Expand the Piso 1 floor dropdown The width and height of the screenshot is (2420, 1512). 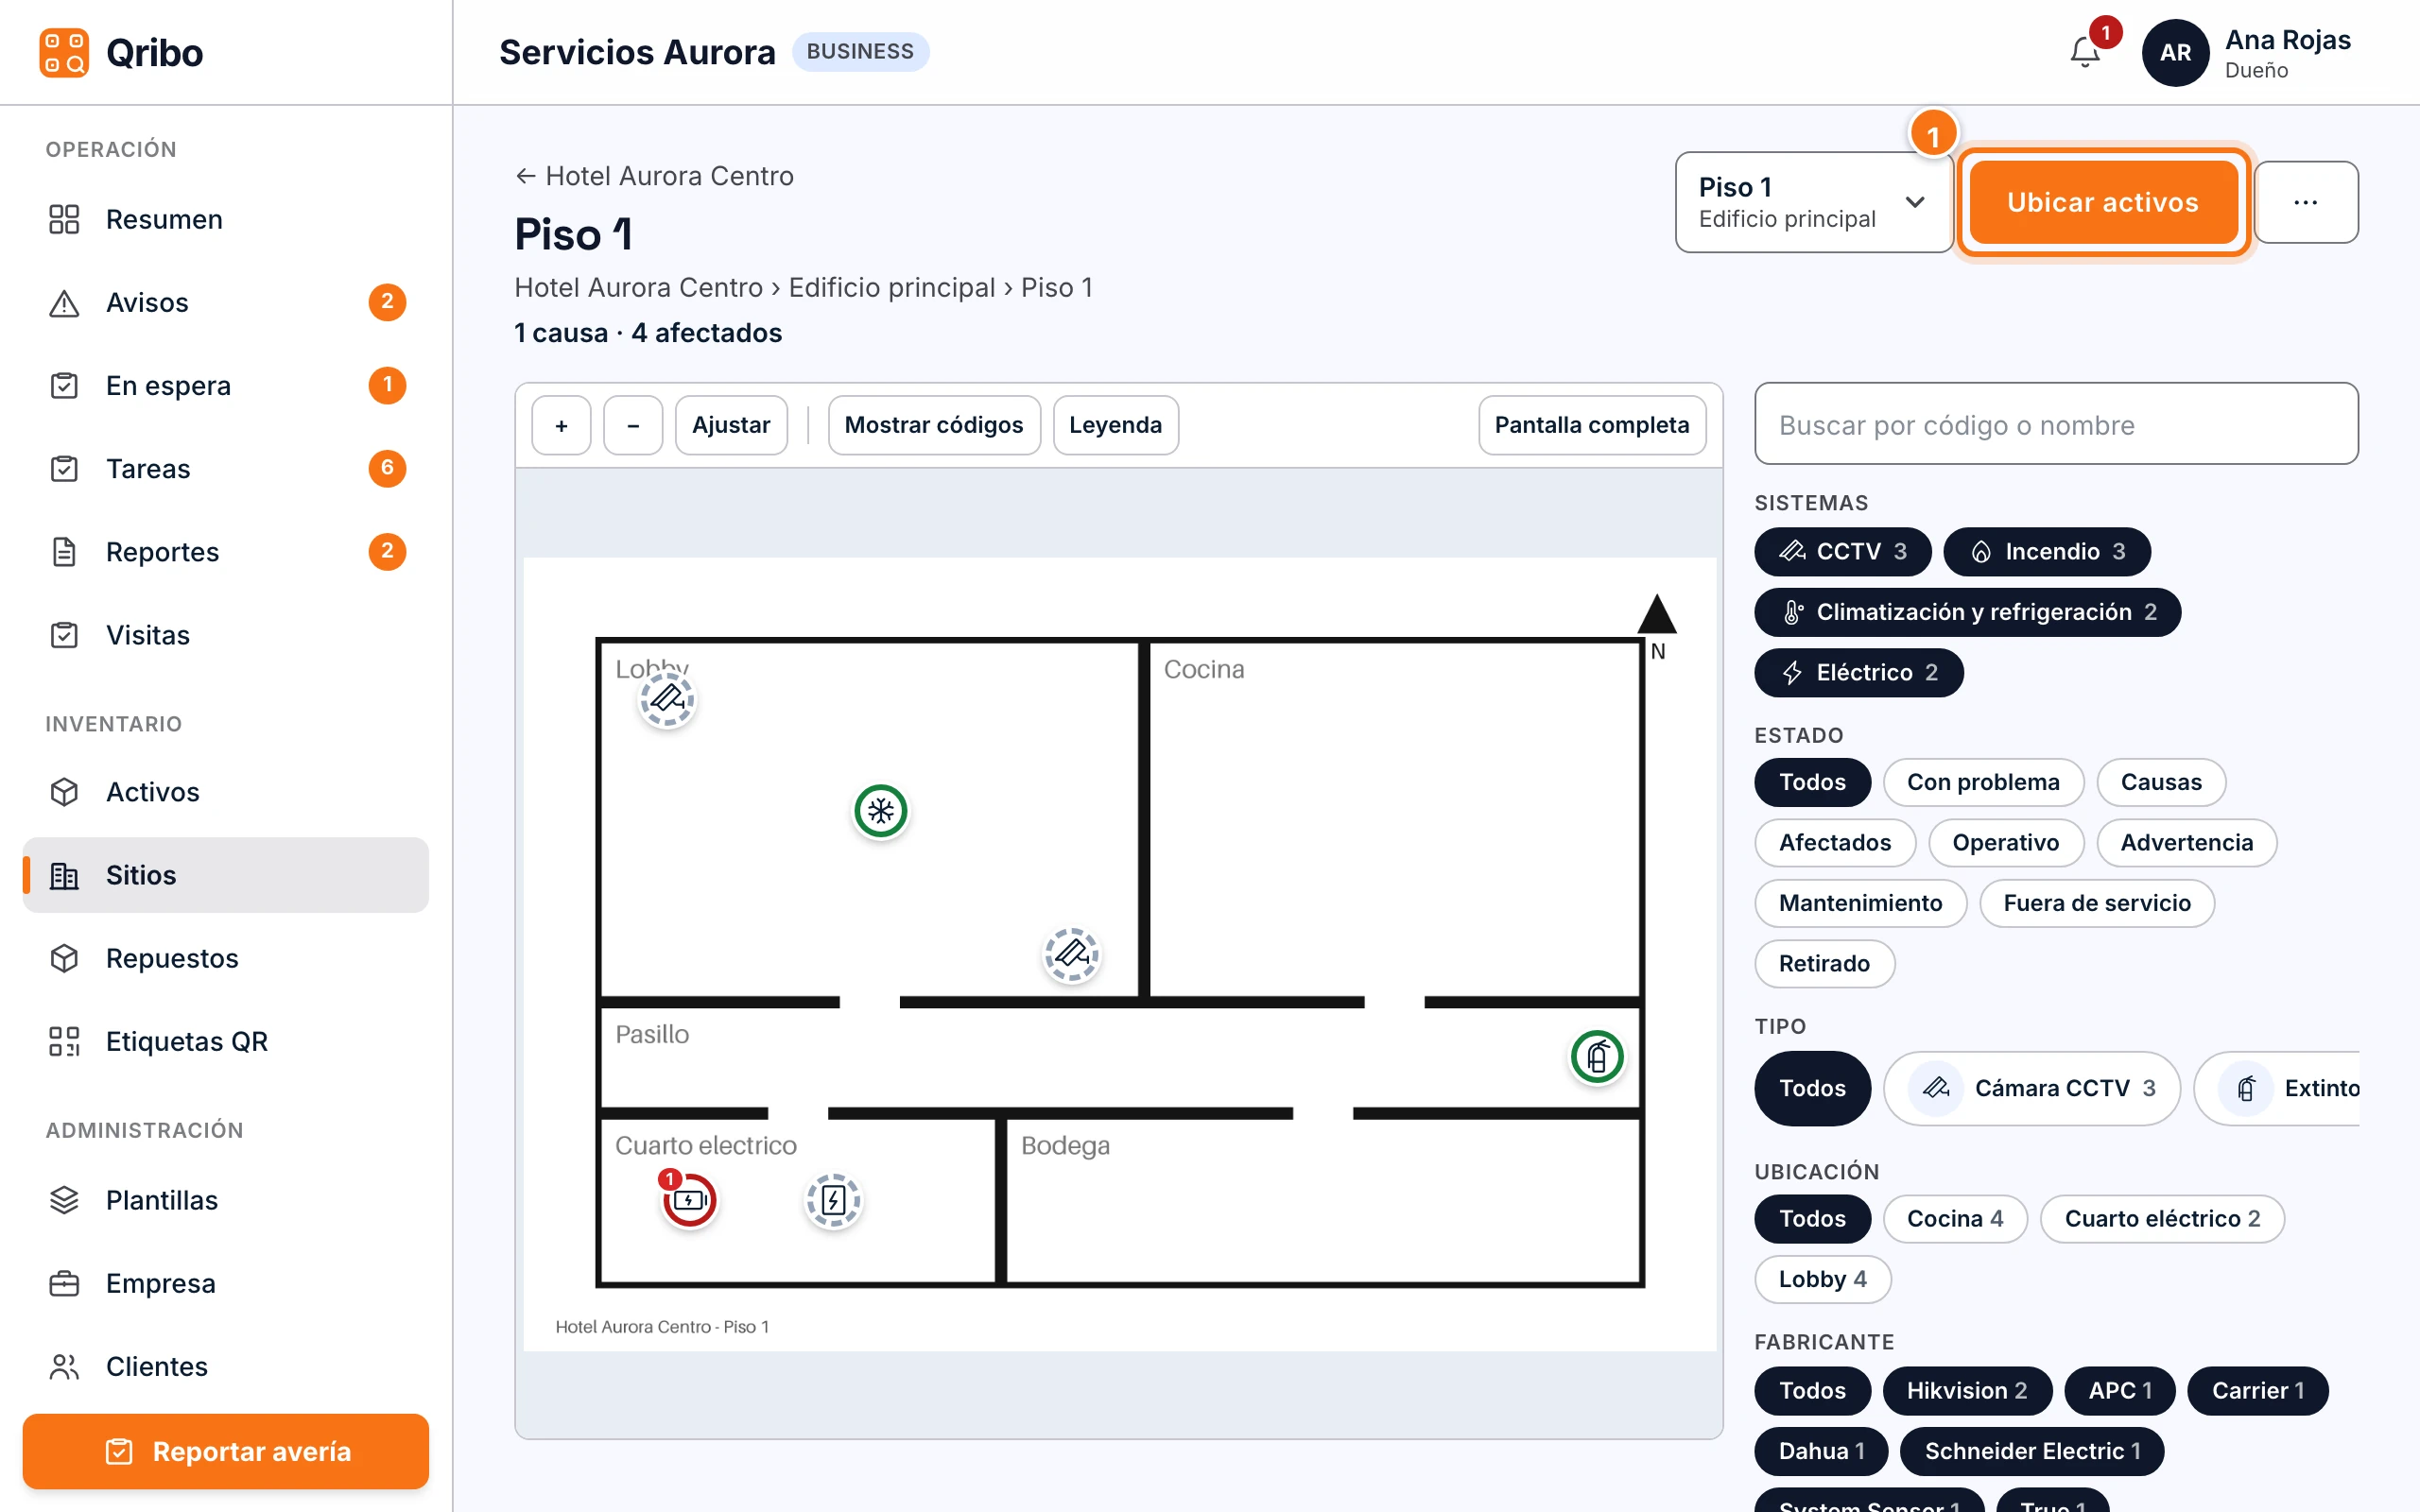1813,202
